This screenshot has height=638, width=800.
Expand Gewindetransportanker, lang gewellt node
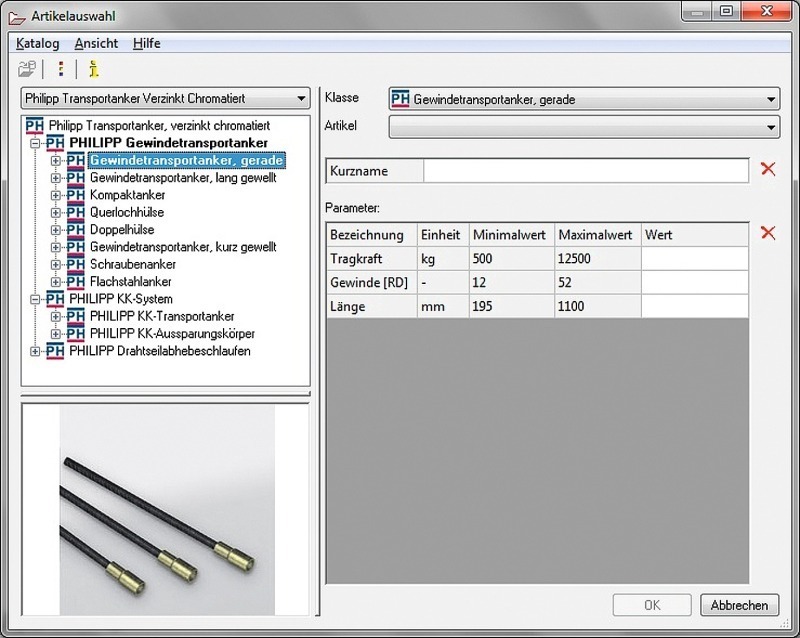[55, 178]
